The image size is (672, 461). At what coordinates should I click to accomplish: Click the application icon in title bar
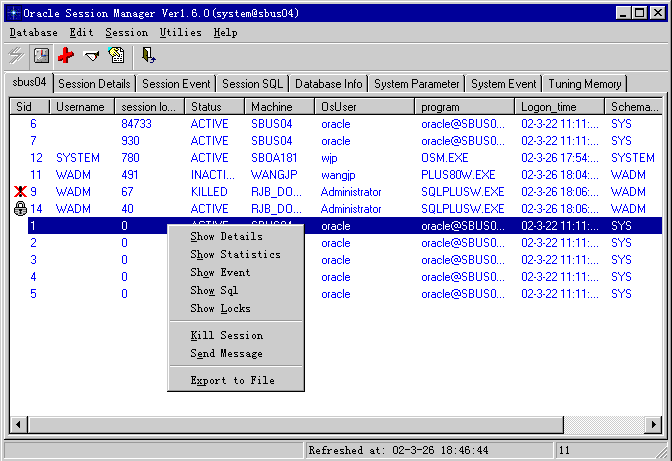point(13,13)
